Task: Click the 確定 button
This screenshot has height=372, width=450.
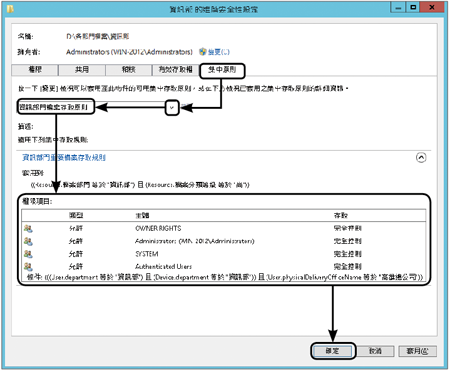Action: pyautogui.click(x=332, y=351)
